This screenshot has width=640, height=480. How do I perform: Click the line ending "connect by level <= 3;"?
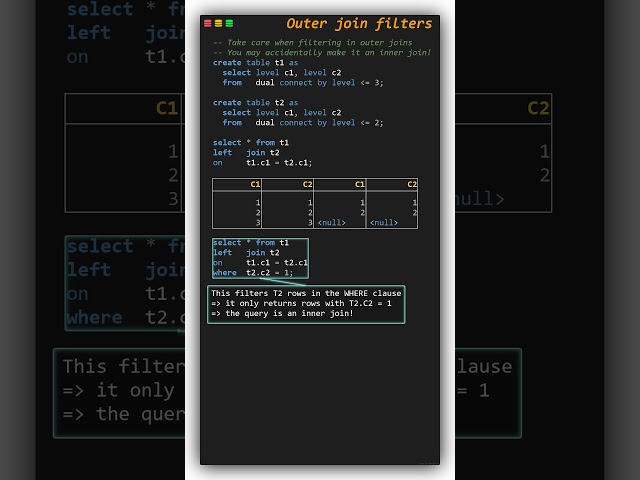coord(303,82)
